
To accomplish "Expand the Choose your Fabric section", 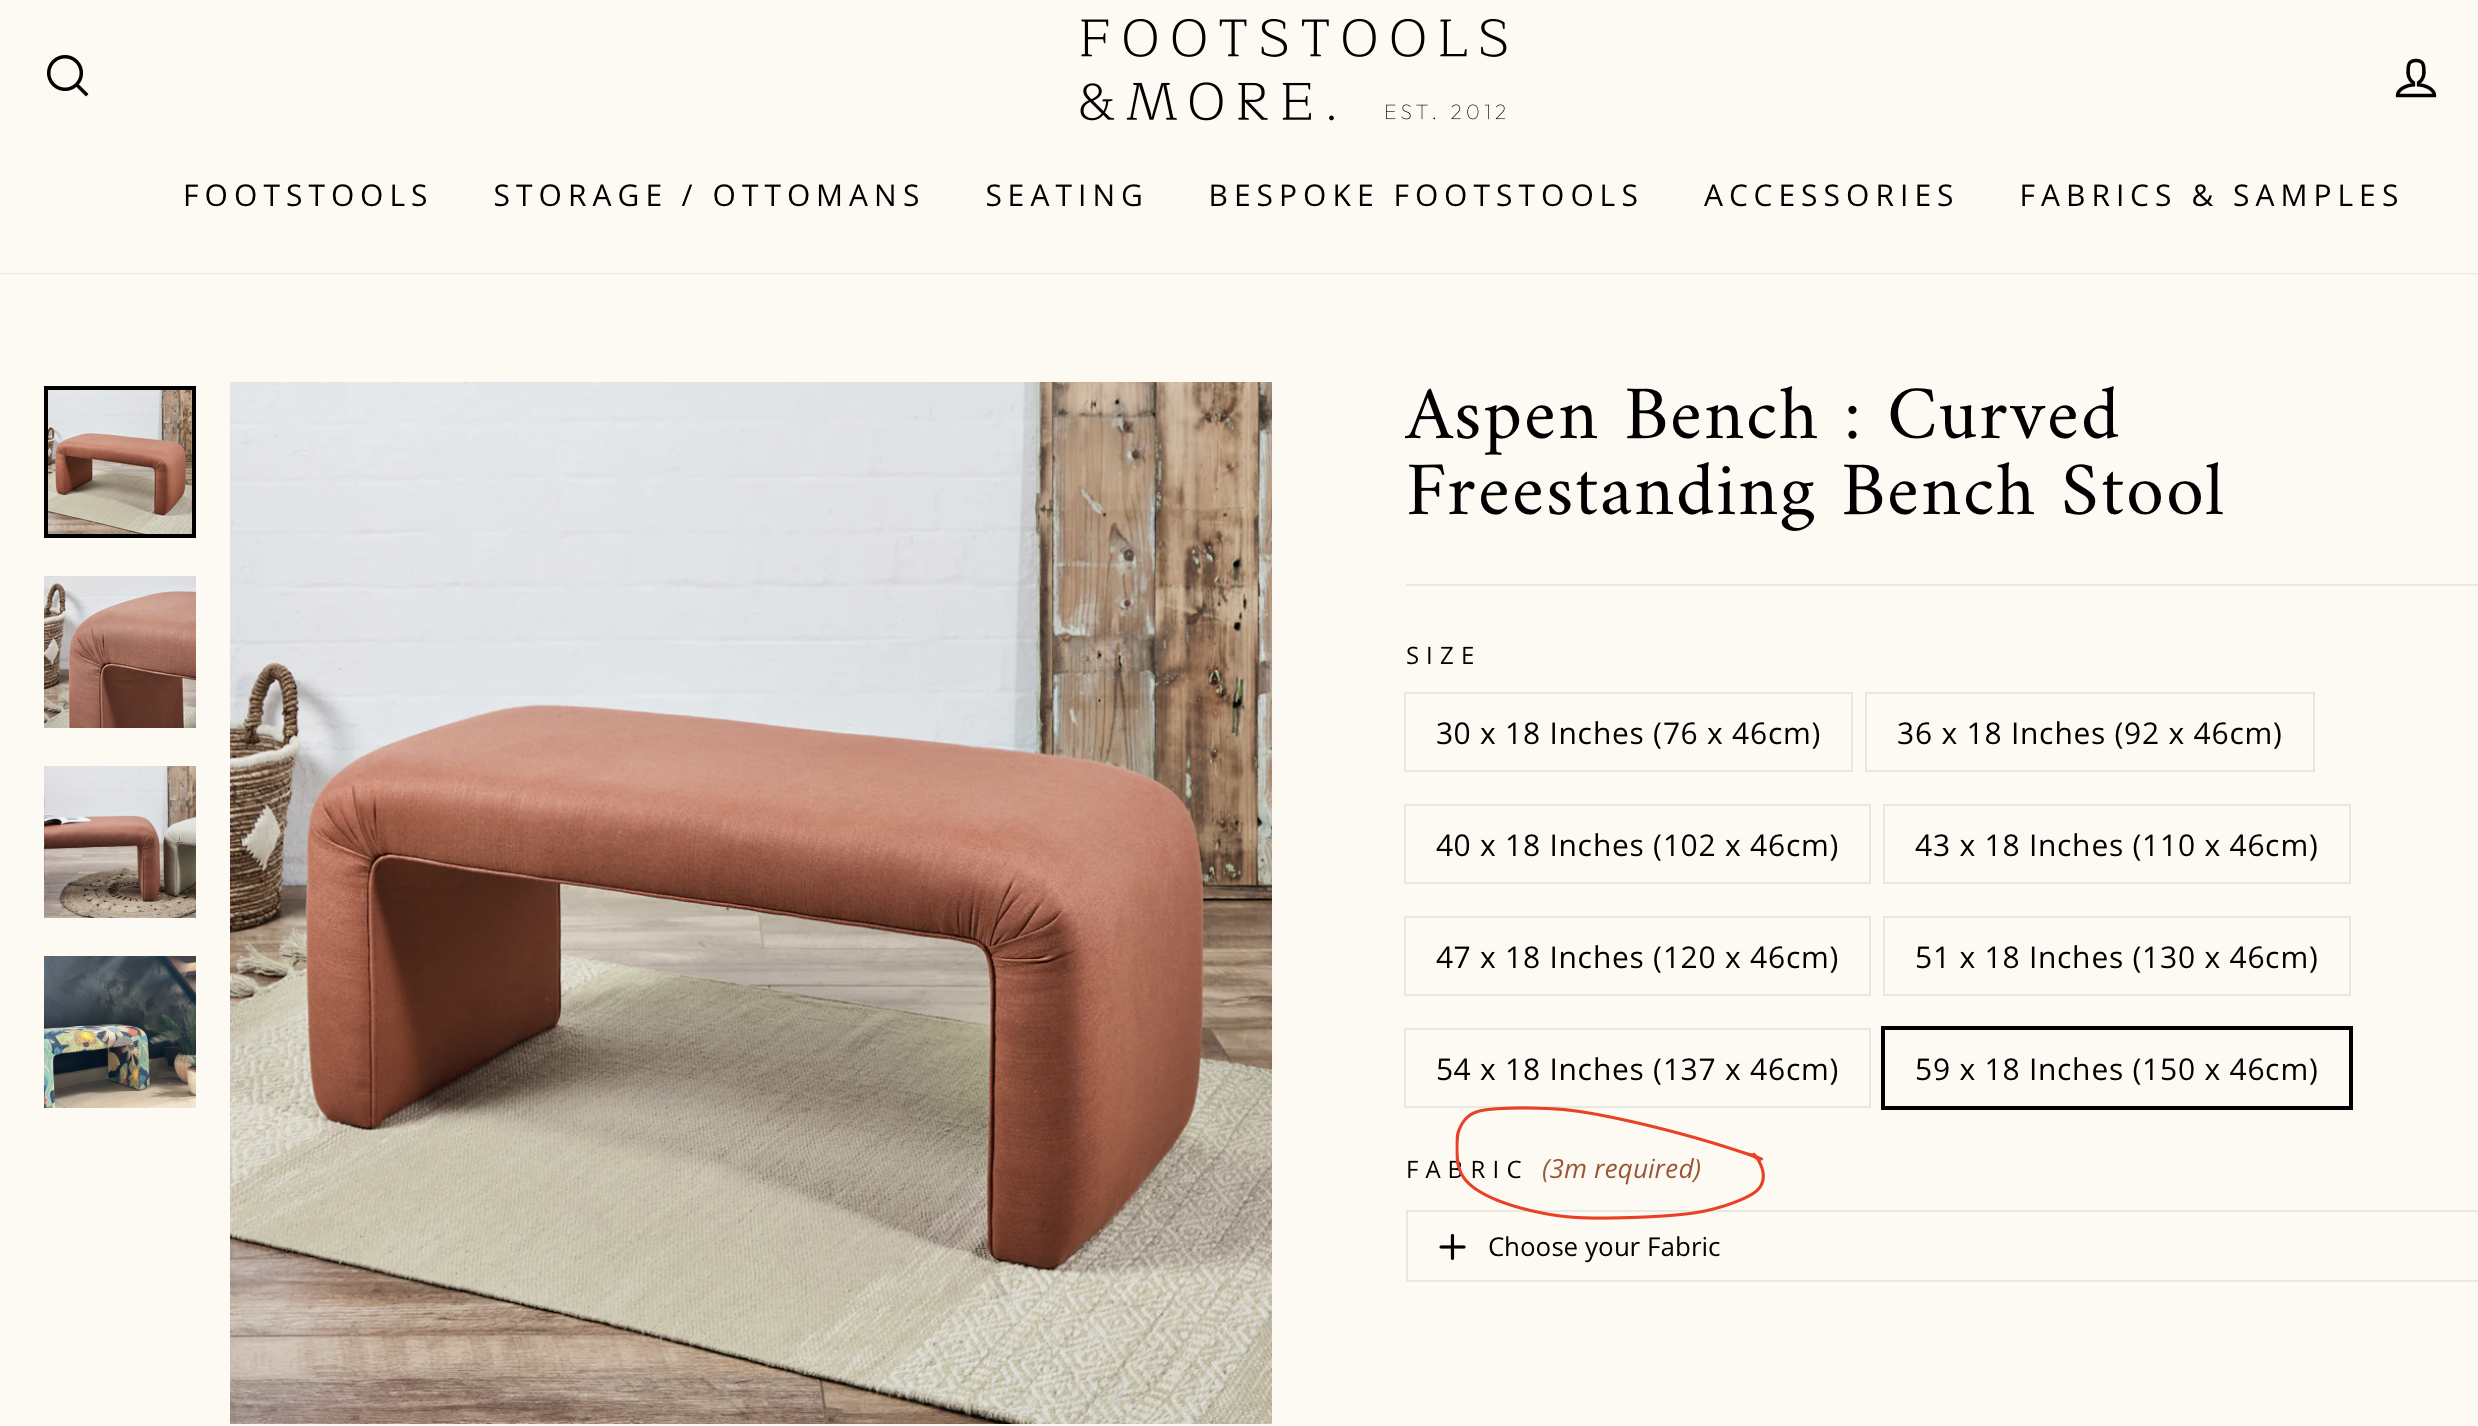I will pyautogui.click(x=1604, y=1247).
